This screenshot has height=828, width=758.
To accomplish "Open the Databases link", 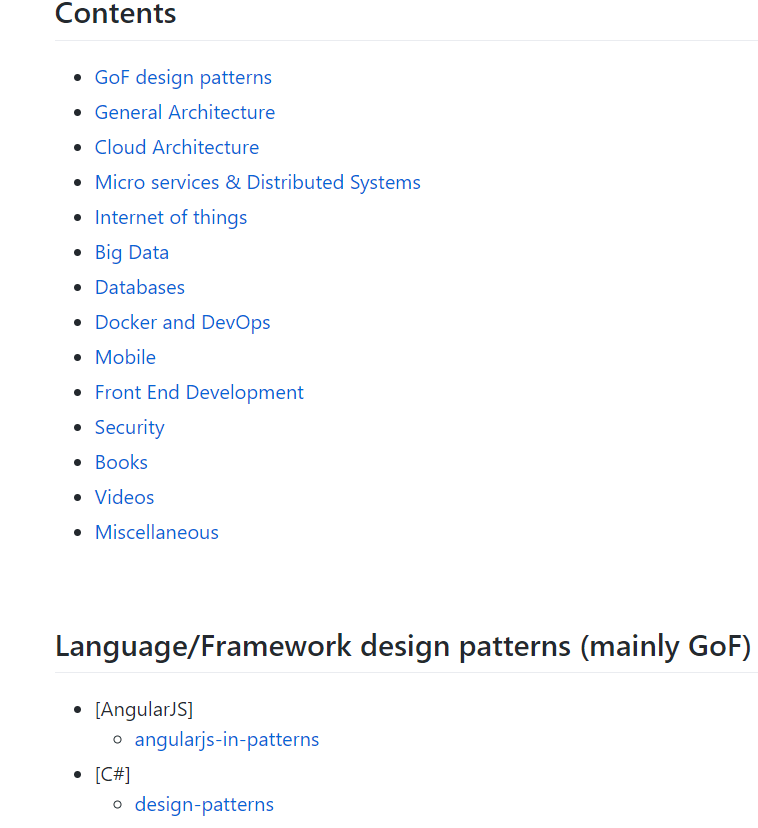I will (140, 287).
